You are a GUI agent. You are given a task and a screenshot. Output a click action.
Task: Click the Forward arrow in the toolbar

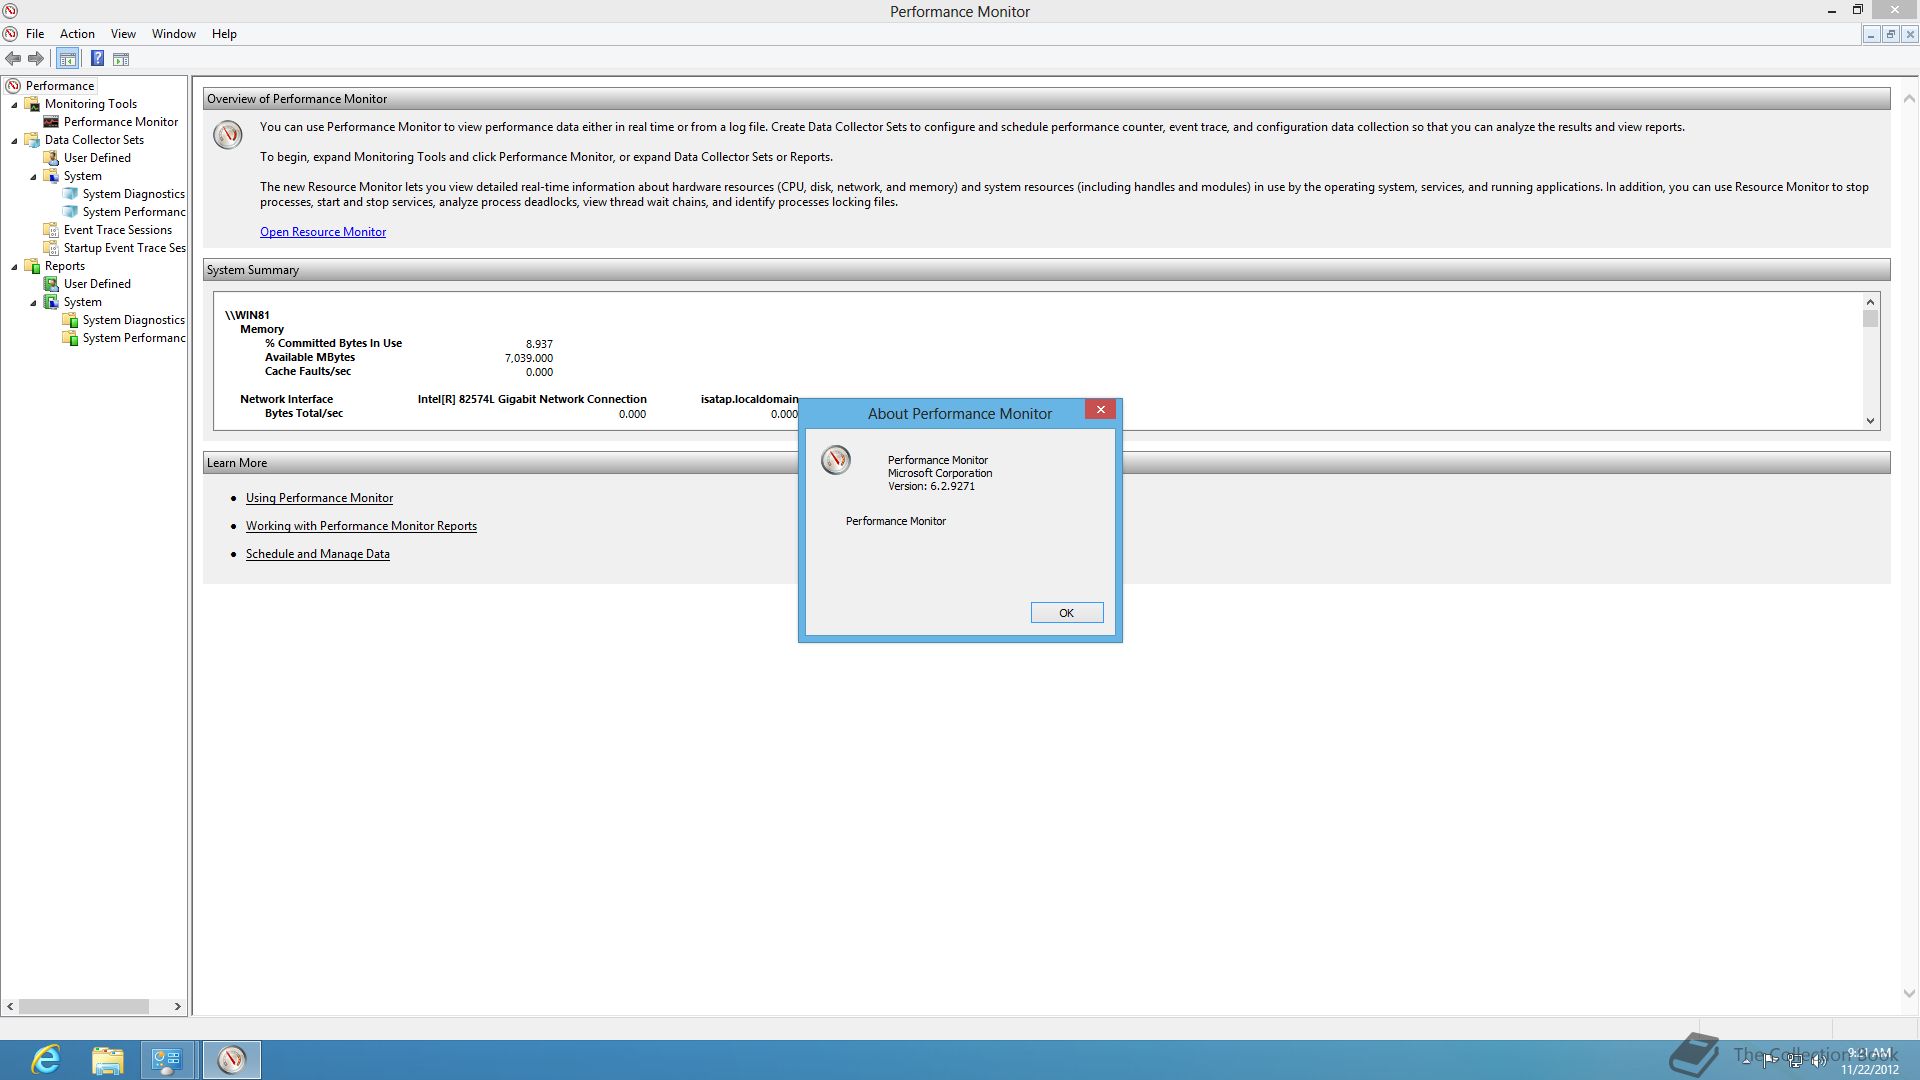[36, 59]
